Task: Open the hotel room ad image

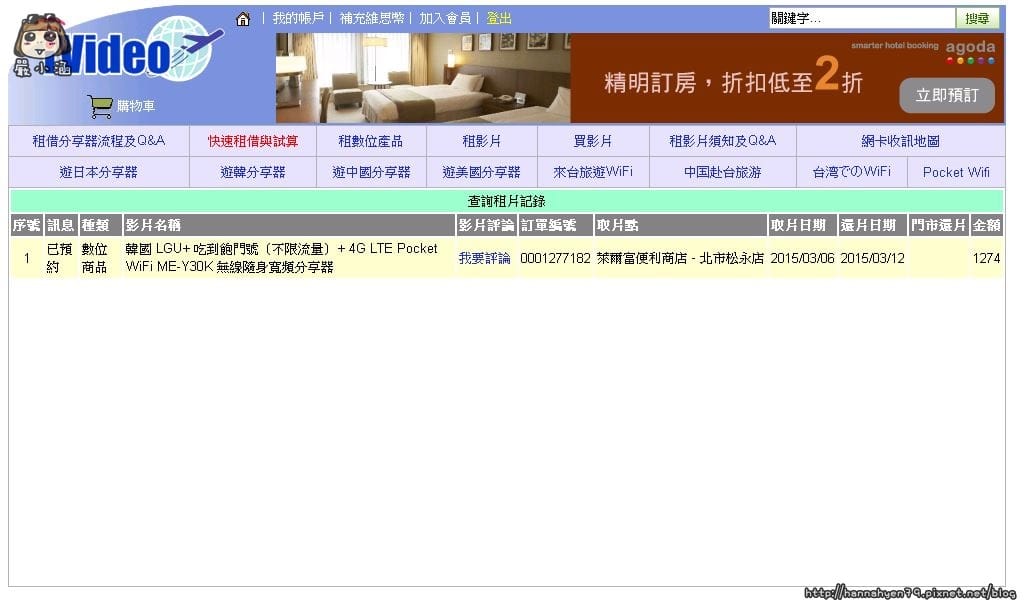Action: [x=423, y=78]
